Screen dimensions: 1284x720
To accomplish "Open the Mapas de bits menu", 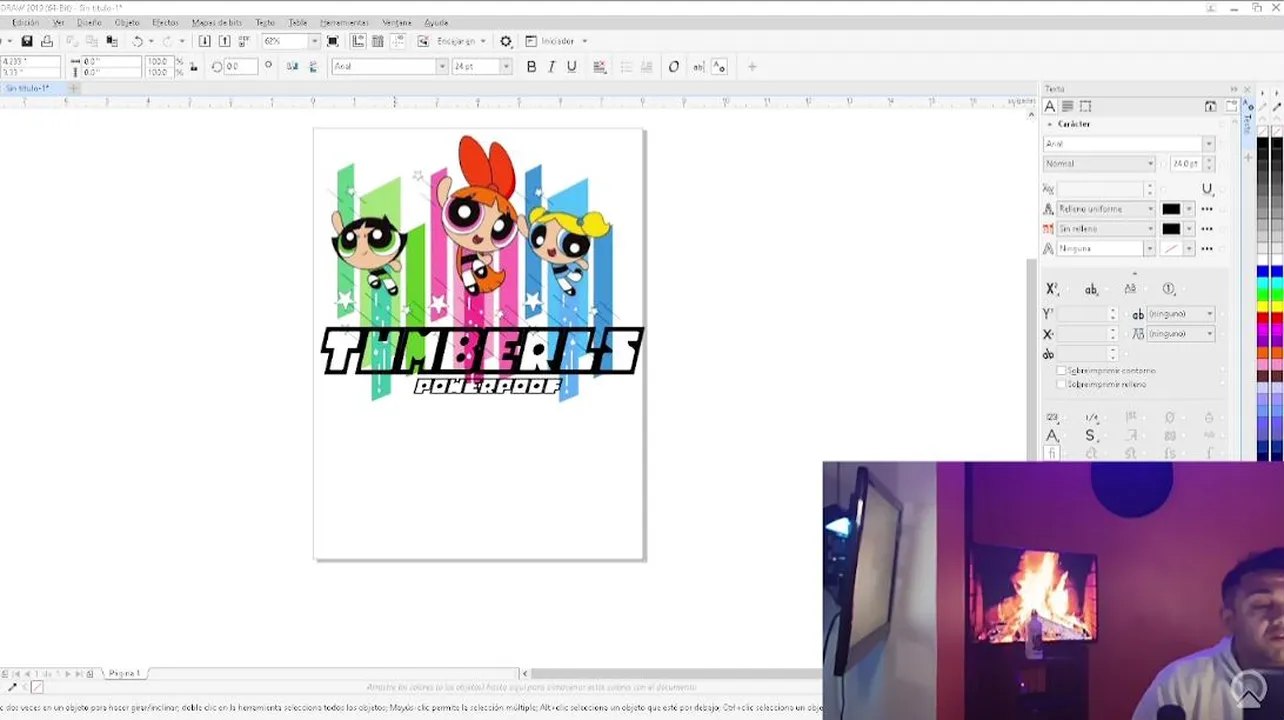I will [217, 22].
